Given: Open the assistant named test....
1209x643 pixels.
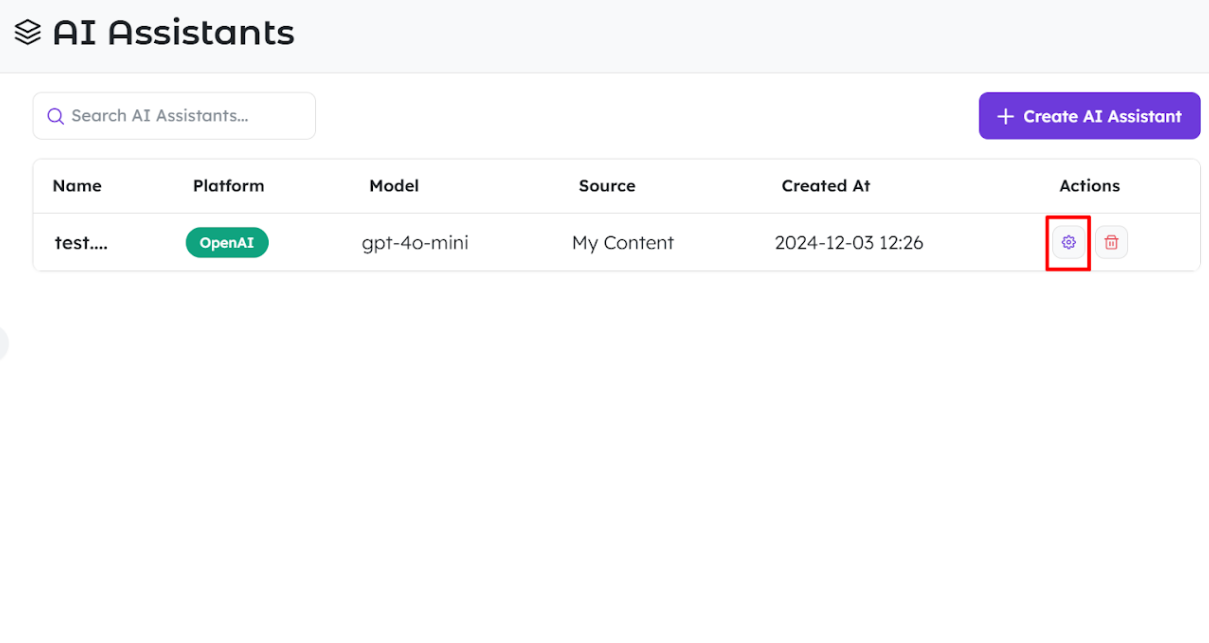Looking at the screenshot, I should pyautogui.click(x=81, y=242).
